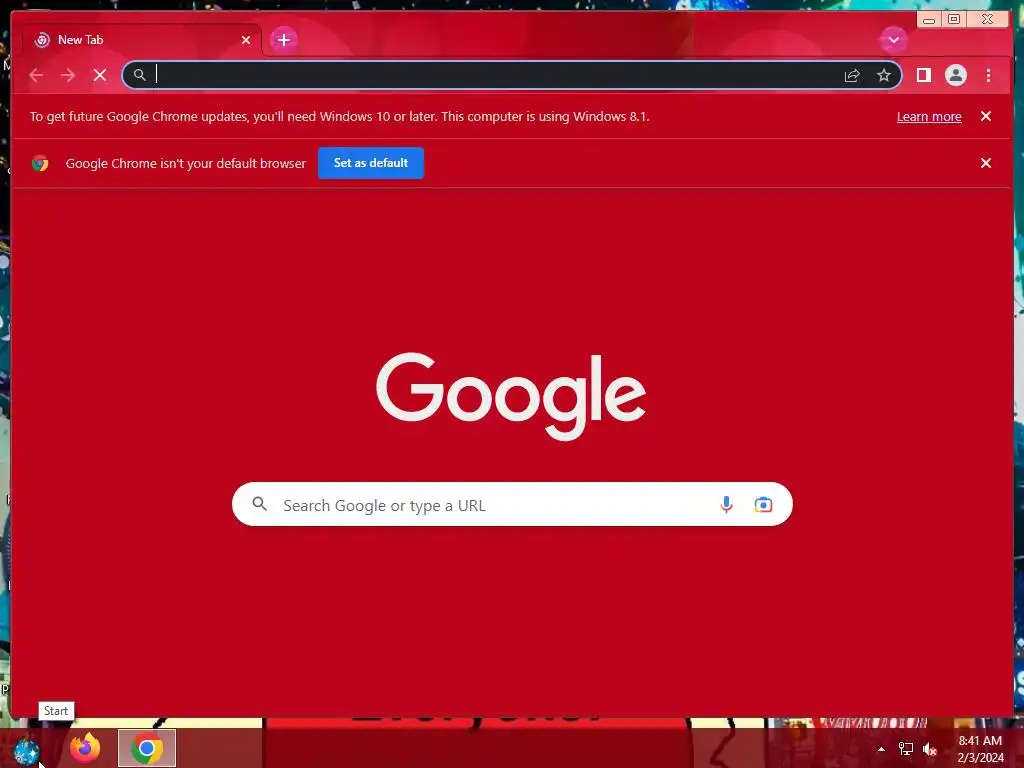
Task: Click the Chrome icon in default browser bar
Action: click(40, 163)
